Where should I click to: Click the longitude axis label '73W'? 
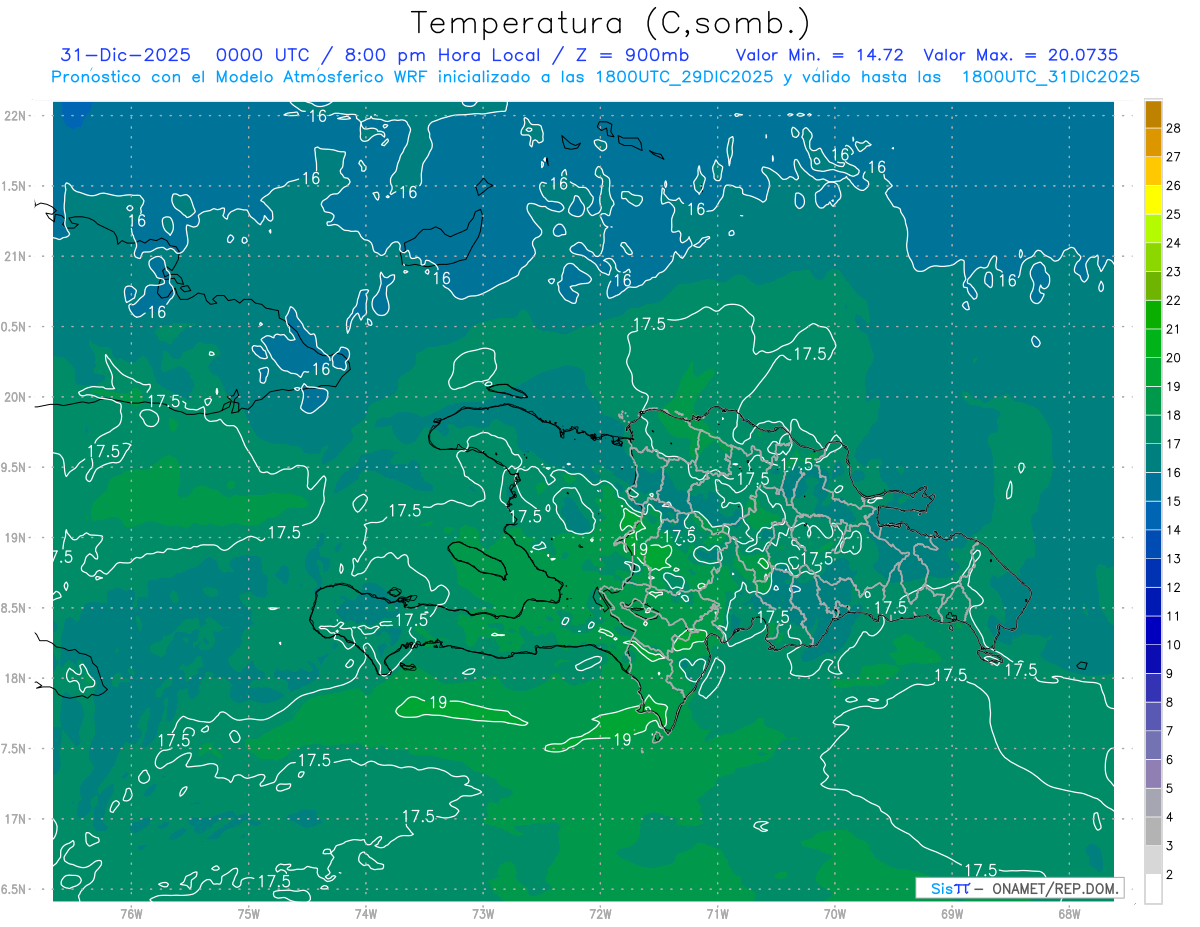tap(483, 914)
